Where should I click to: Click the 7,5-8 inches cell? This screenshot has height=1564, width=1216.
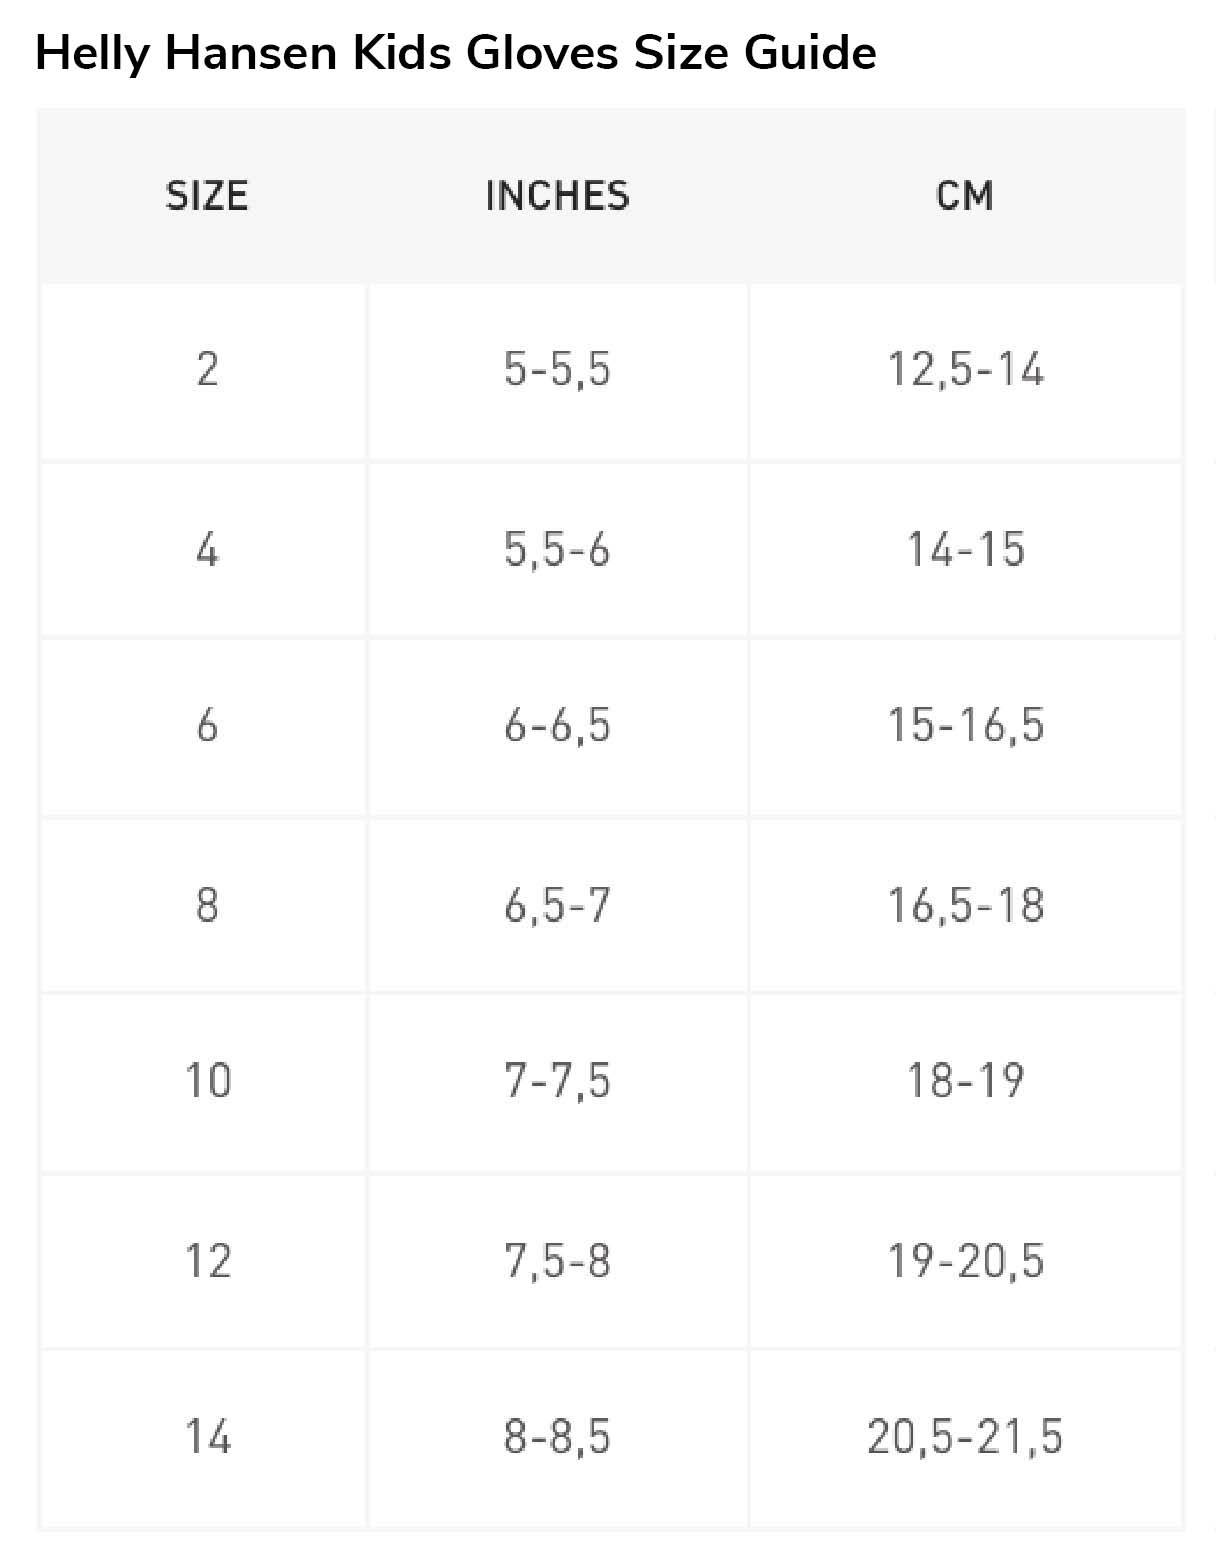(558, 1261)
